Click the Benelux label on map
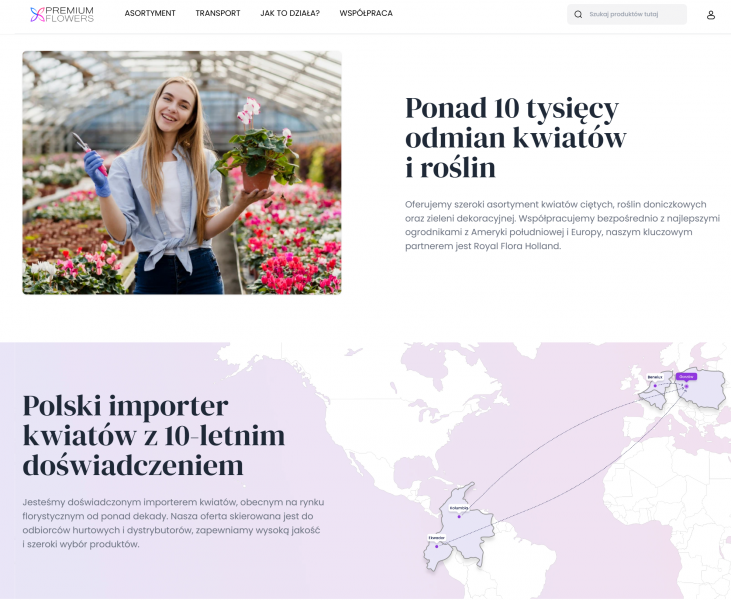 tap(655, 377)
